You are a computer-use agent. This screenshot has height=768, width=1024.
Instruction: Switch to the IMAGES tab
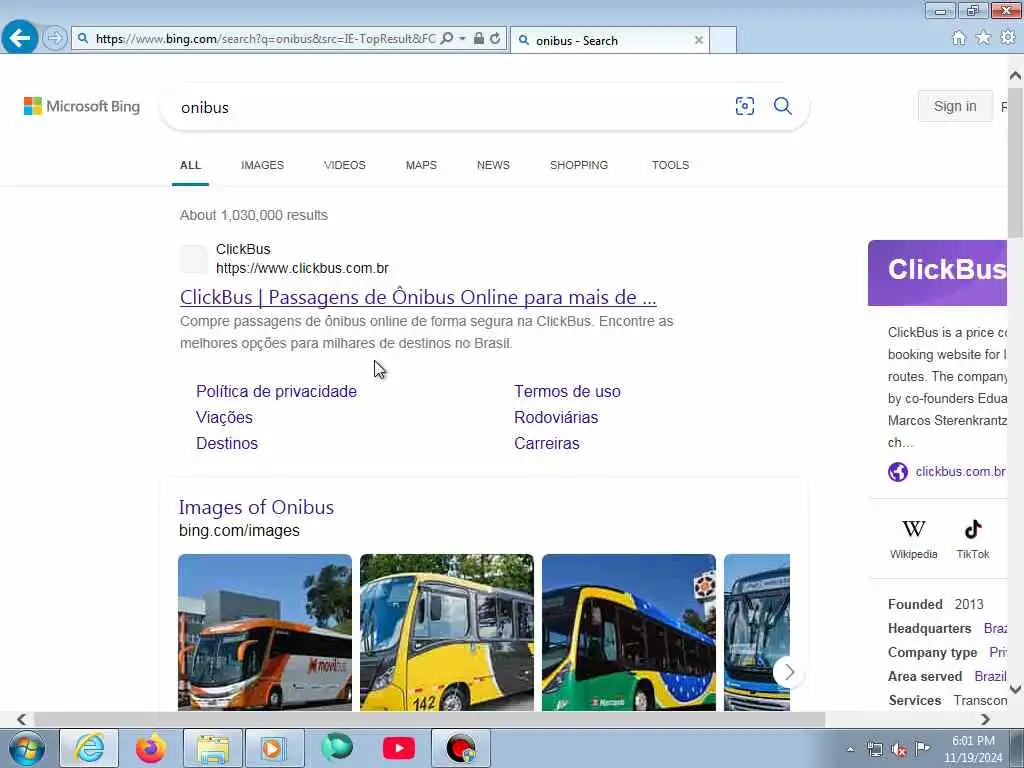(262, 165)
